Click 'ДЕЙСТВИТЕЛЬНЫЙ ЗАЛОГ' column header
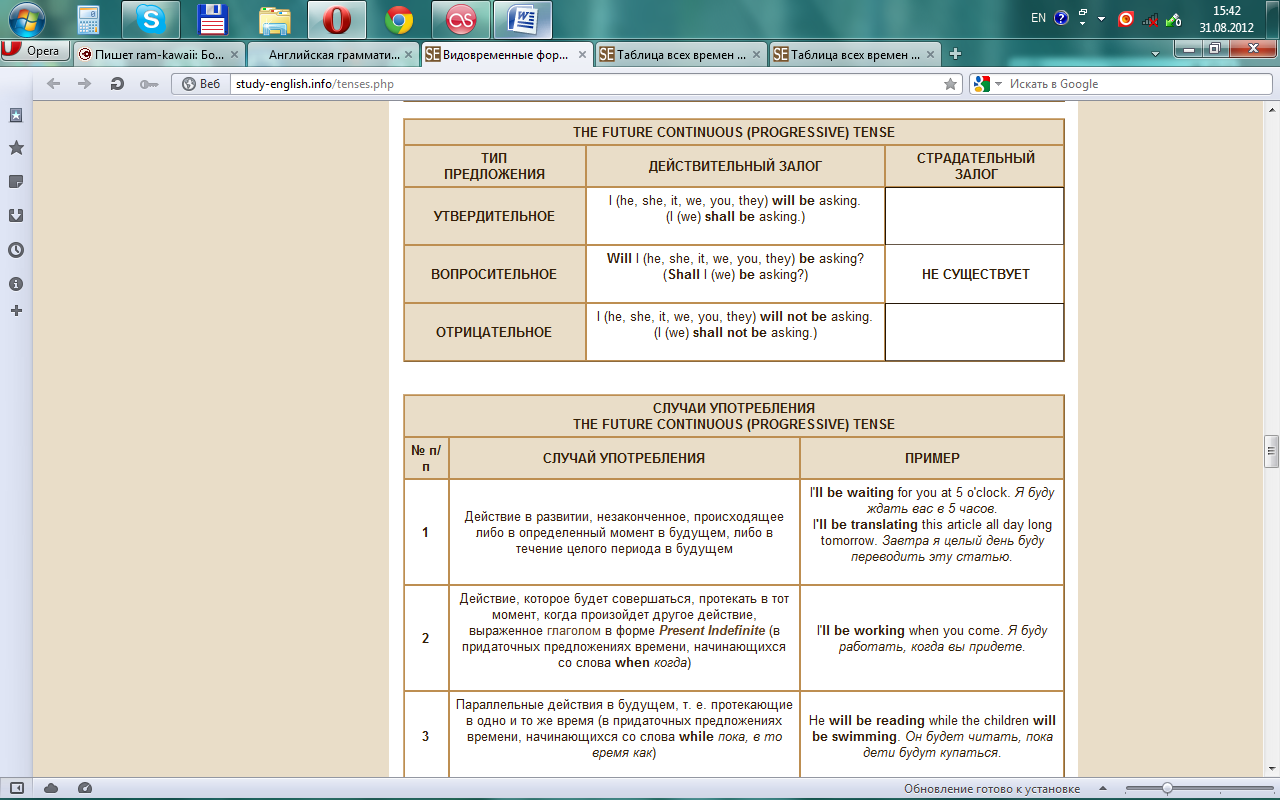The image size is (1280, 800). [x=735, y=166]
